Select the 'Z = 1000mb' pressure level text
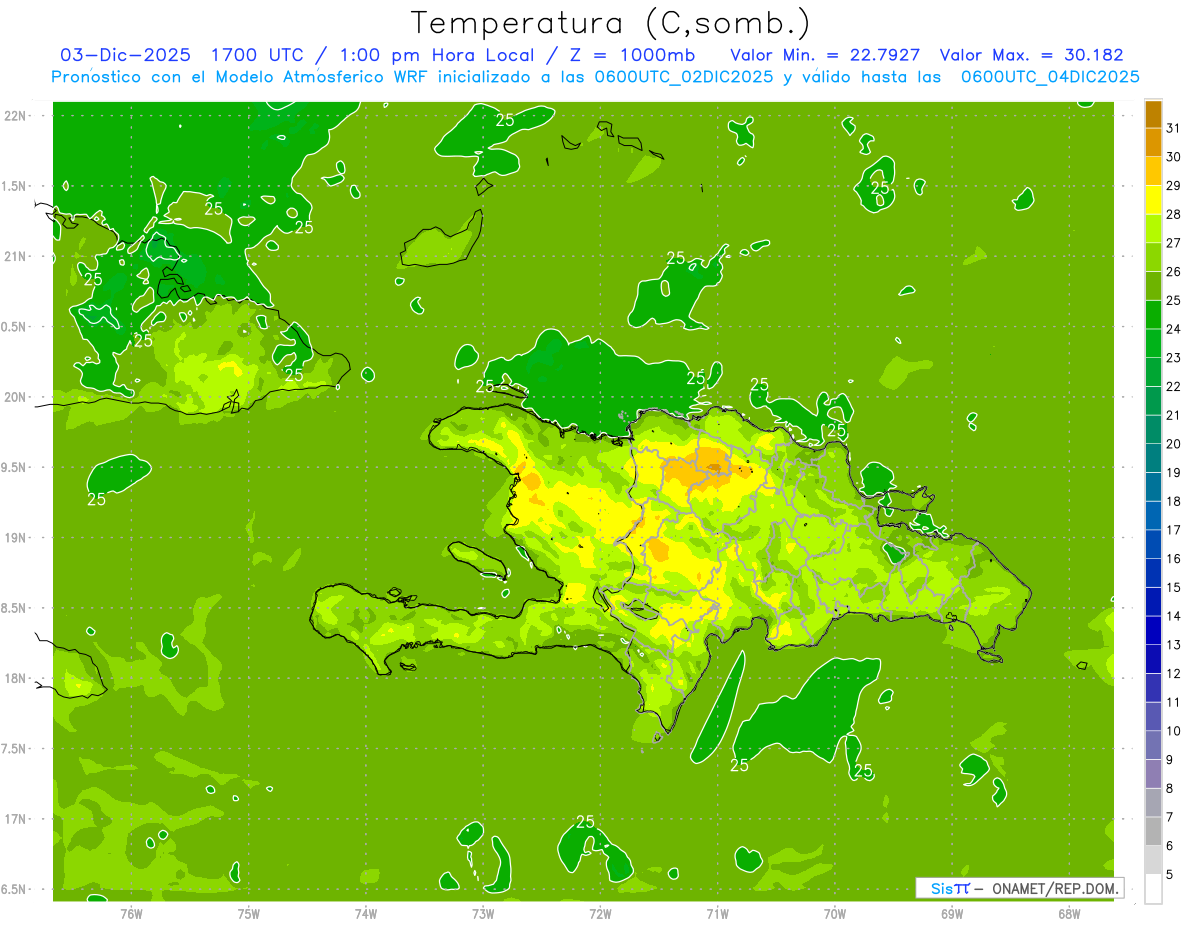1200x927 pixels. click(630, 55)
